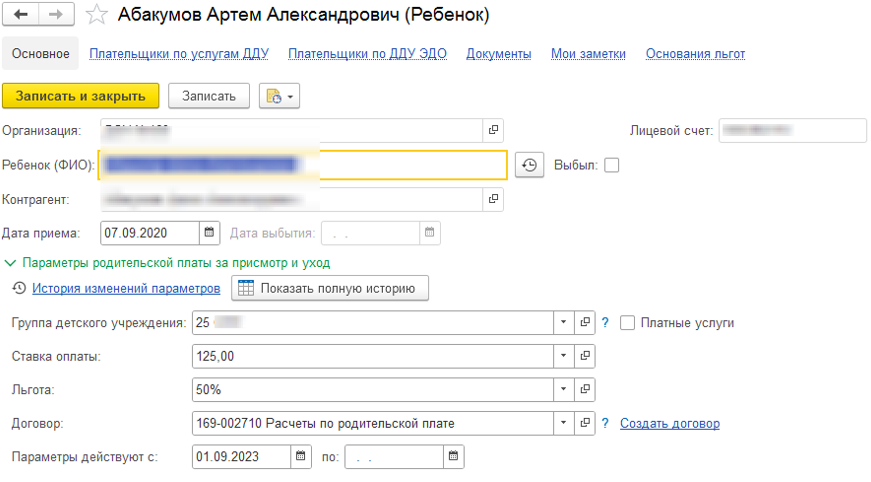Click the forward navigation arrow
This screenshot has width=871, height=482.
(55, 15)
